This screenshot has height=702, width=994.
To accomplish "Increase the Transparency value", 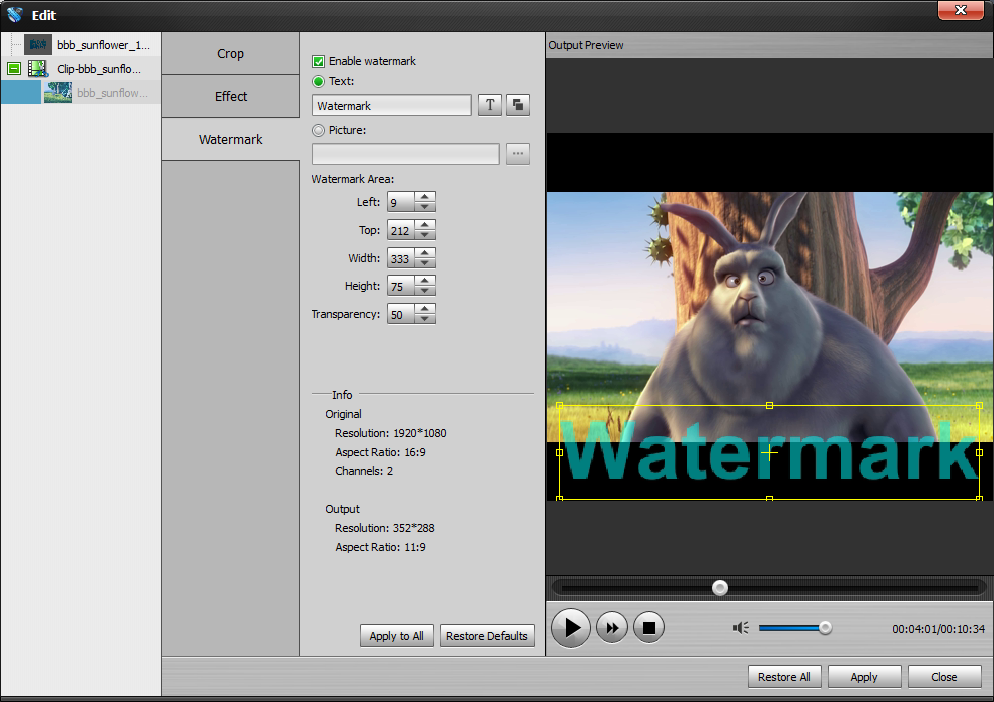I will coord(425,308).
